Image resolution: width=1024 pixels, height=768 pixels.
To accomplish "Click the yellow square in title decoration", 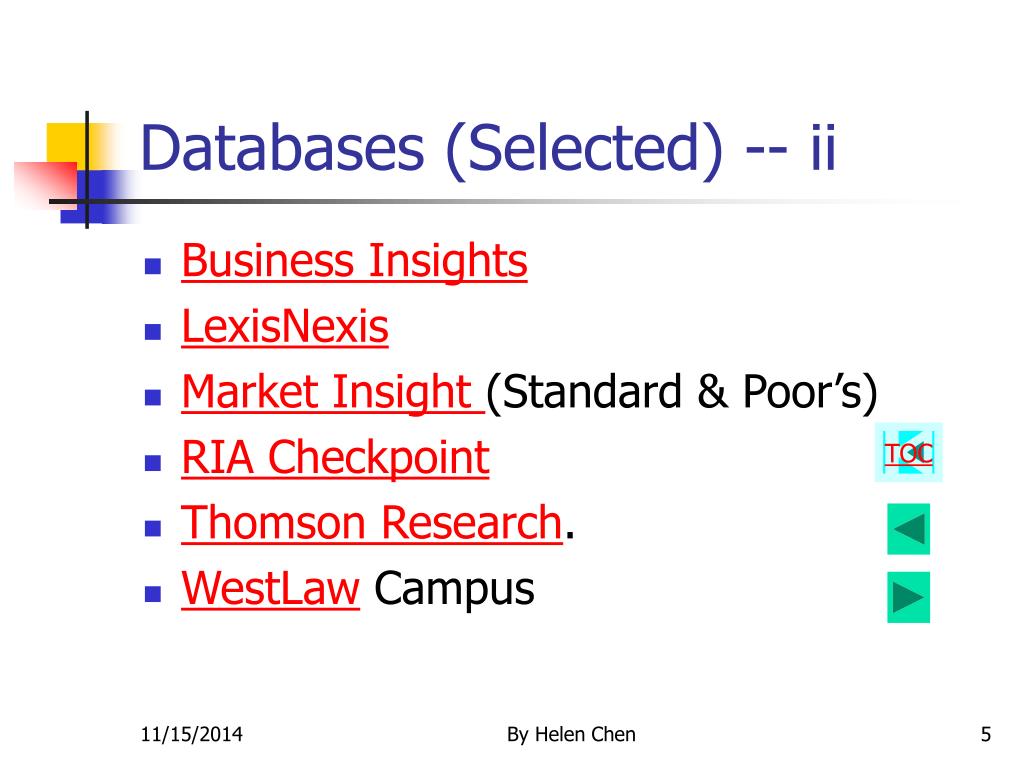I will point(66,142).
